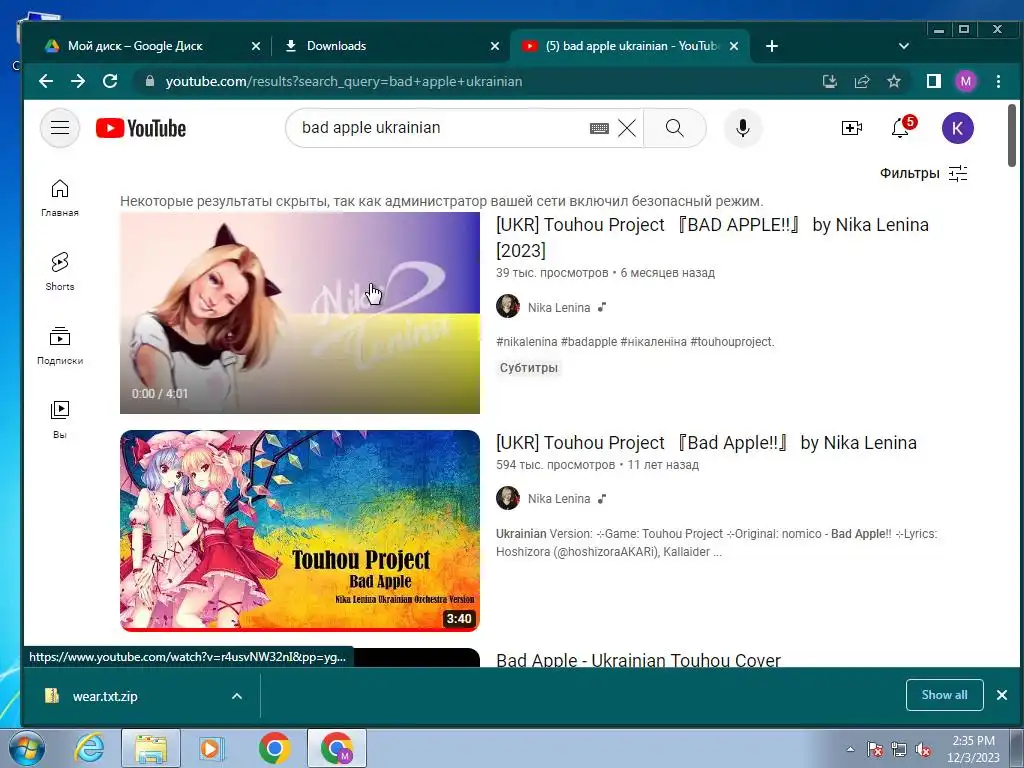
Task: Toggle the Chrome side panel icon
Action: tap(934, 81)
